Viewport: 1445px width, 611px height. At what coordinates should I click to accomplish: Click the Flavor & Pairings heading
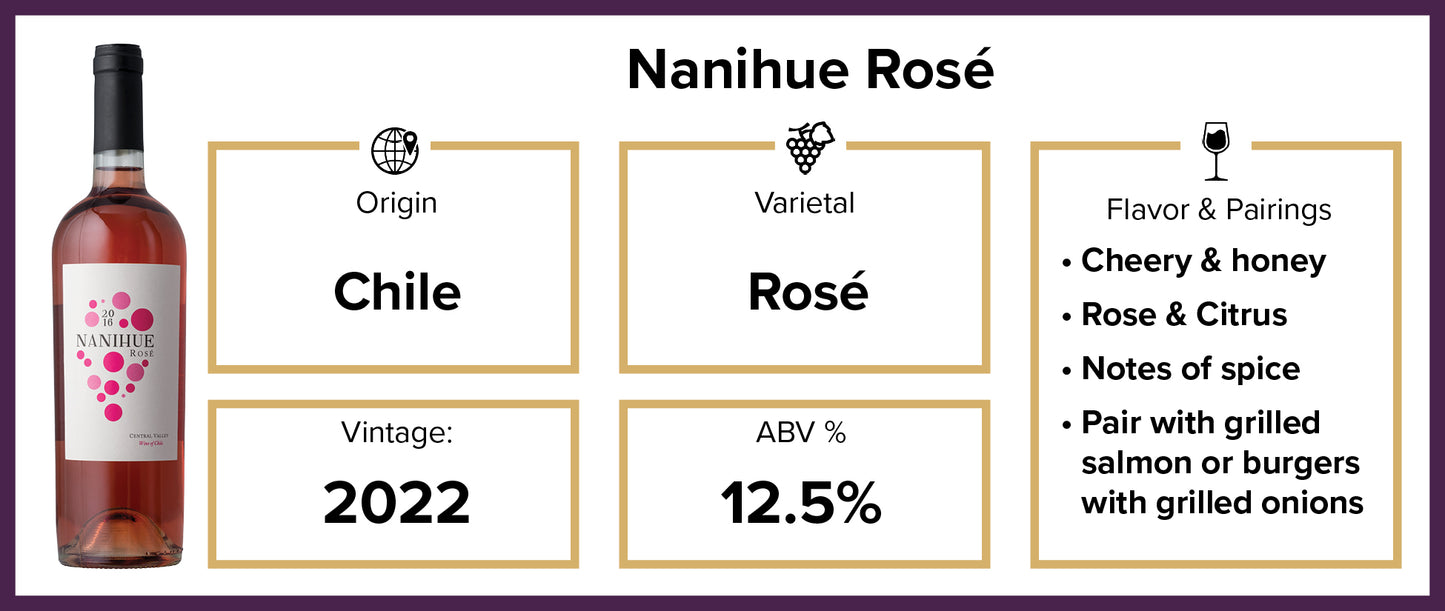[1218, 210]
